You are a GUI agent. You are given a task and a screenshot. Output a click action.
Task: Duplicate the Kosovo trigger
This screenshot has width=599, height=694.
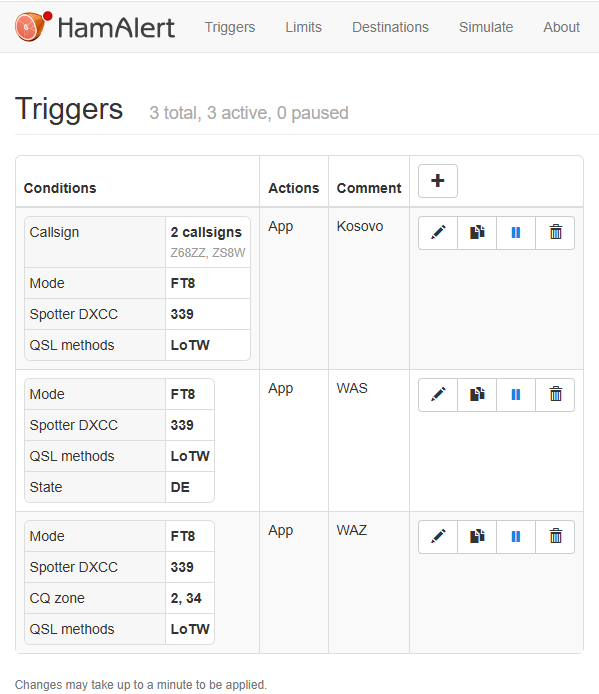[477, 233]
